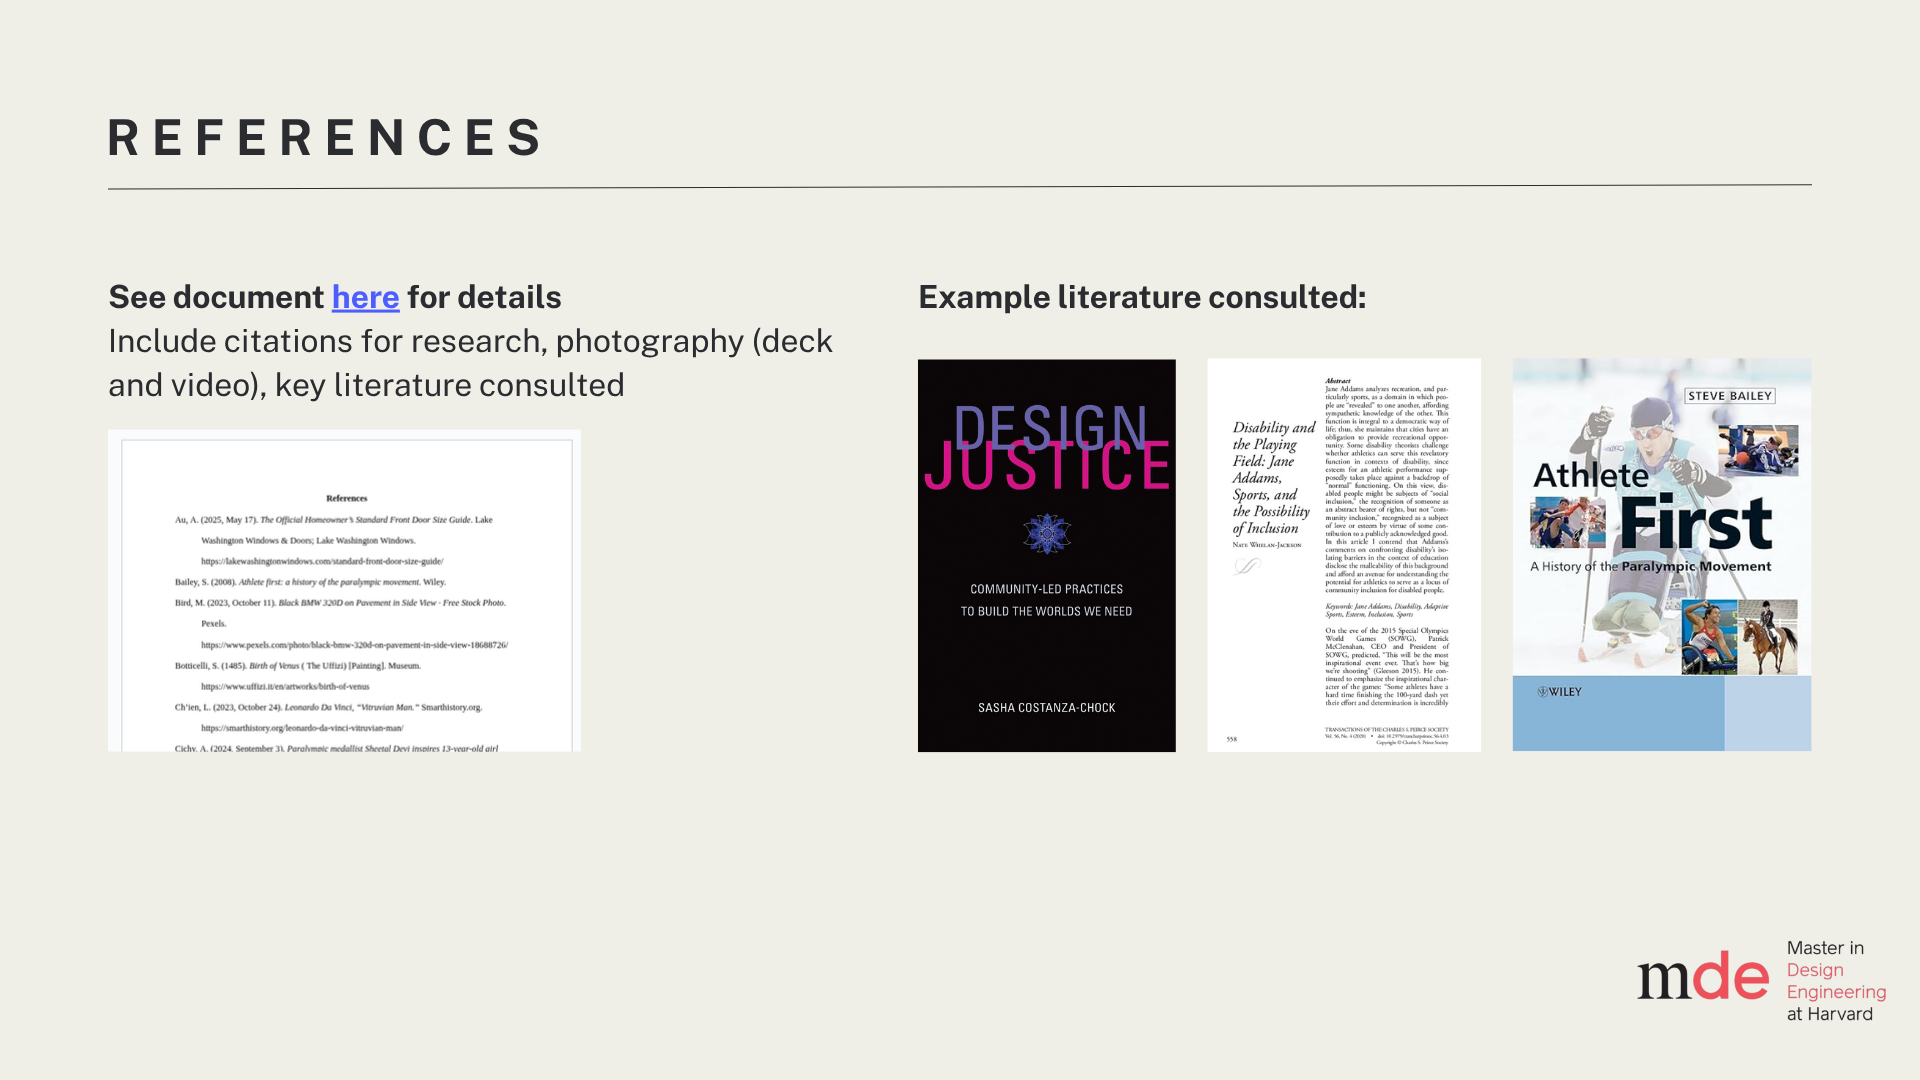Click the horse rider photo on Athlete First
Image resolution: width=1920 pixels, height=1080 pixels.
(x=1768, y=637)
